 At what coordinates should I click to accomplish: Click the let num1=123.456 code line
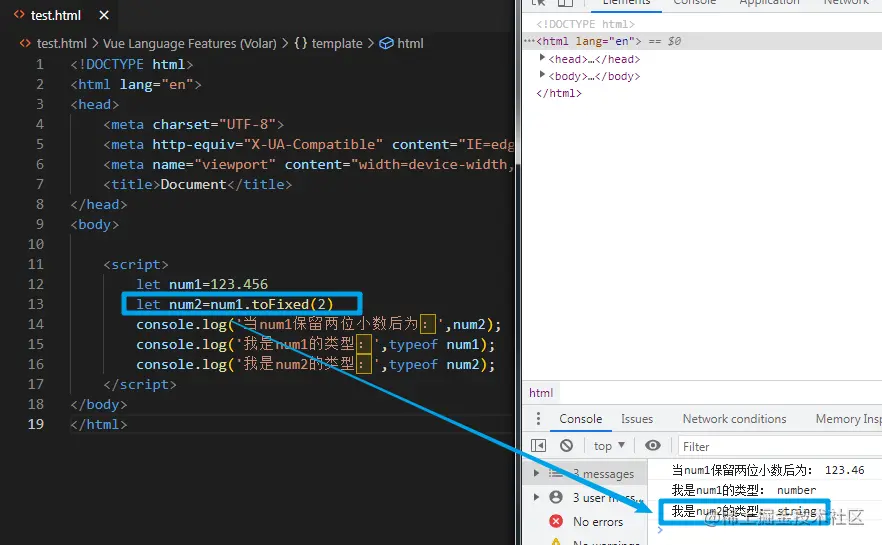pos(202,284)
